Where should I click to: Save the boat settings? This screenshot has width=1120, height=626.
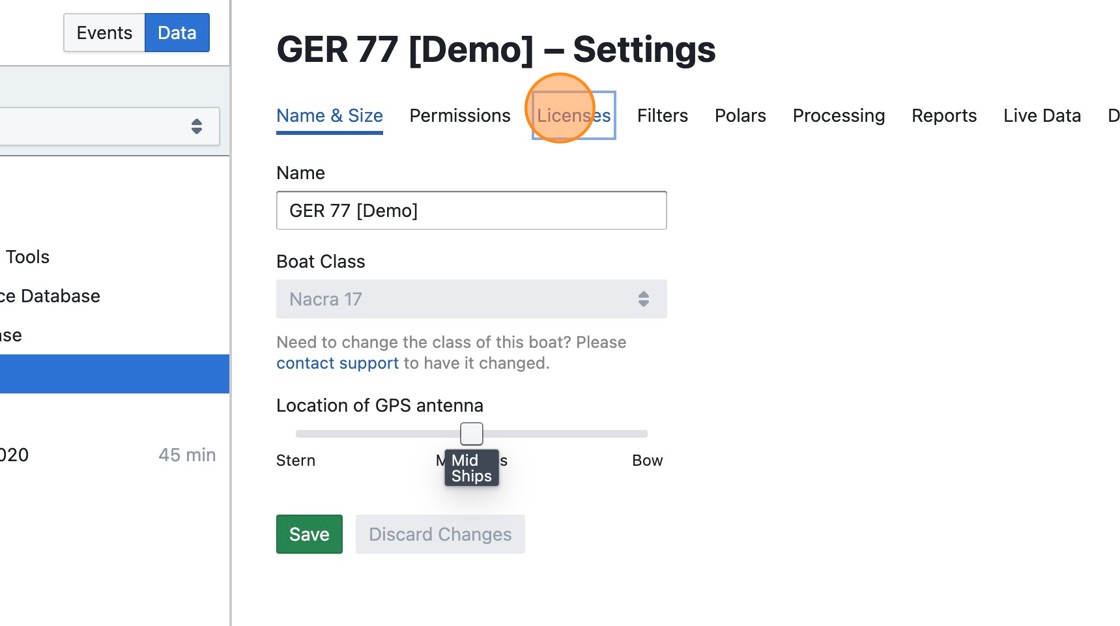click(309, 534)
